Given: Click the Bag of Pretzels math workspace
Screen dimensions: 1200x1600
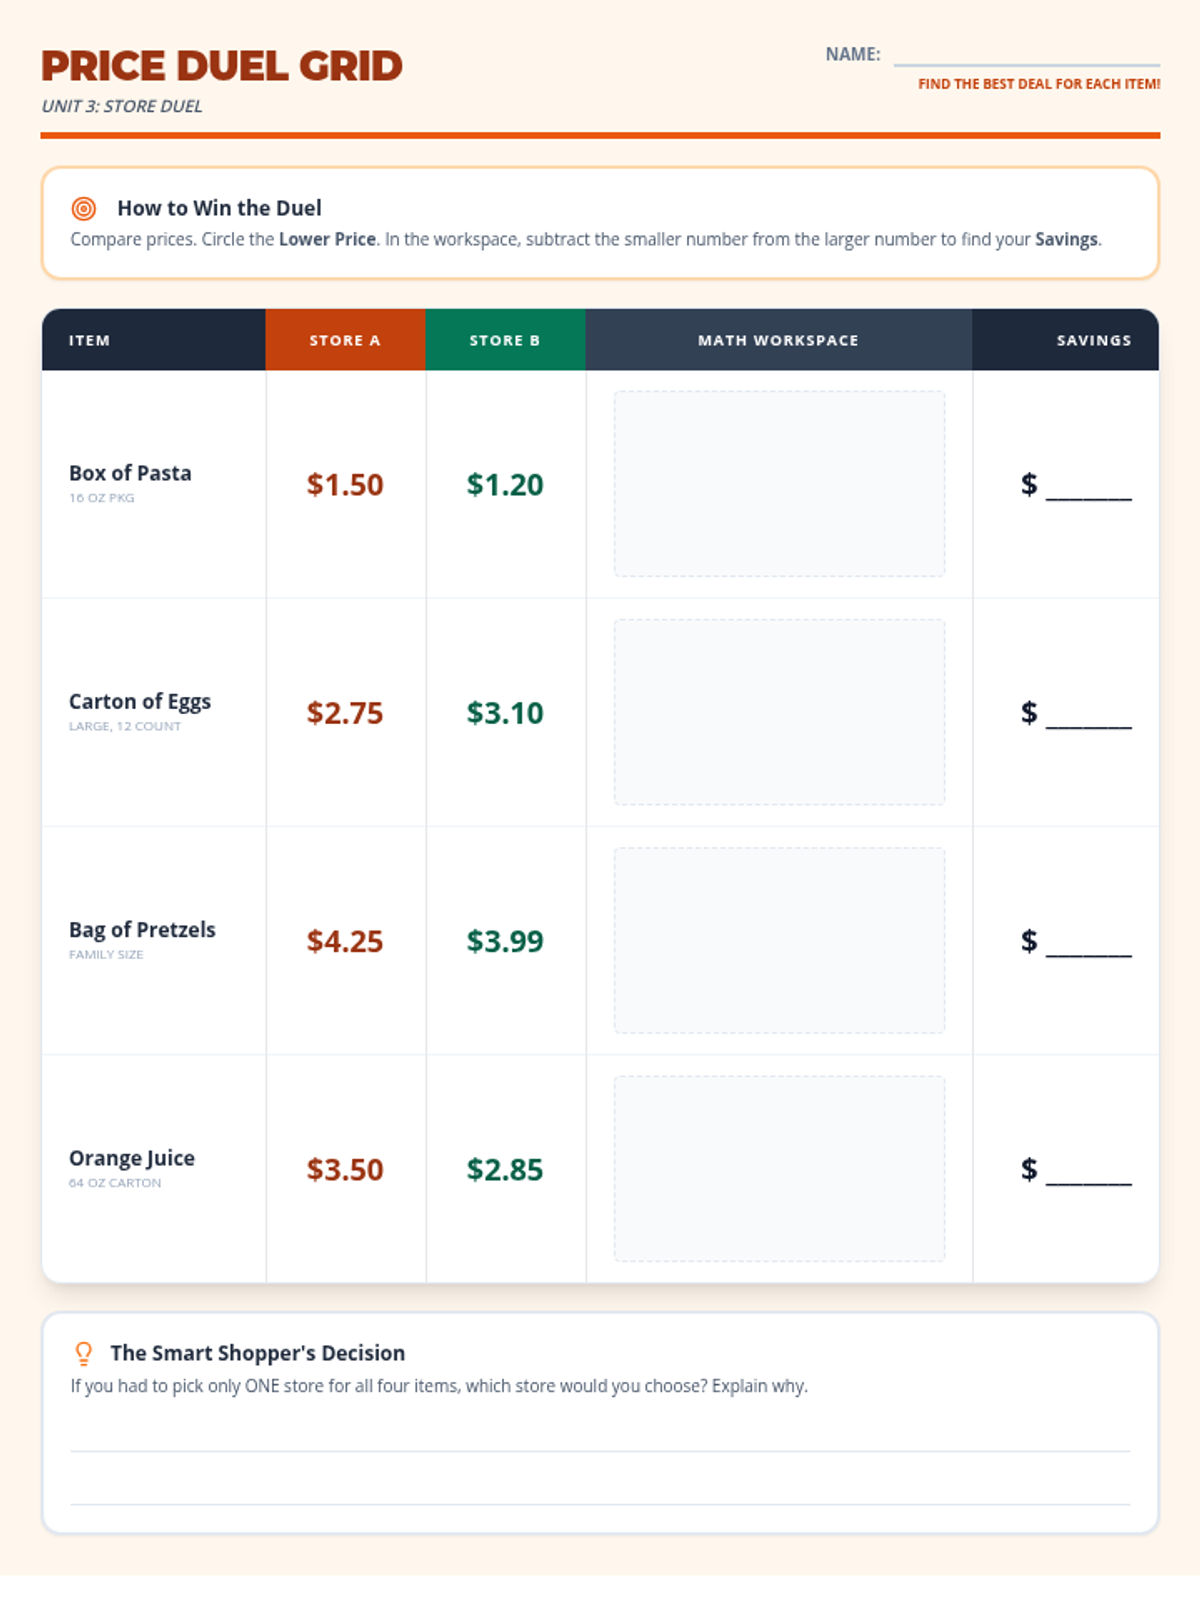Looking at the screenshot, I should [779, 940].
